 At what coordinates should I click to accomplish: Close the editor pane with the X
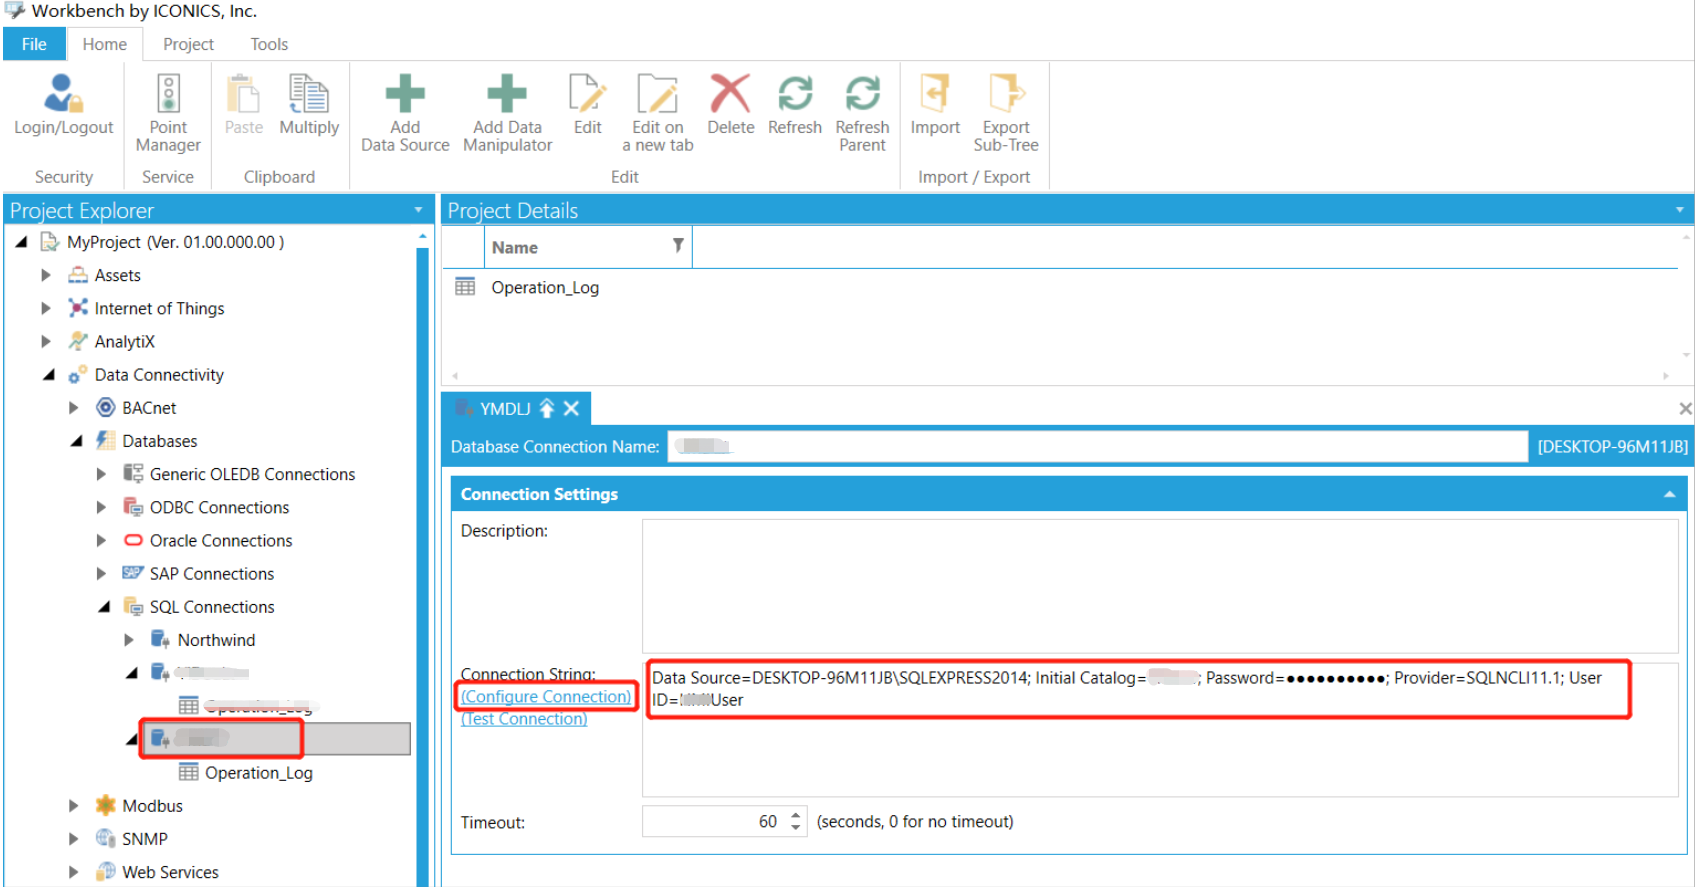[x=1685, y=408]
